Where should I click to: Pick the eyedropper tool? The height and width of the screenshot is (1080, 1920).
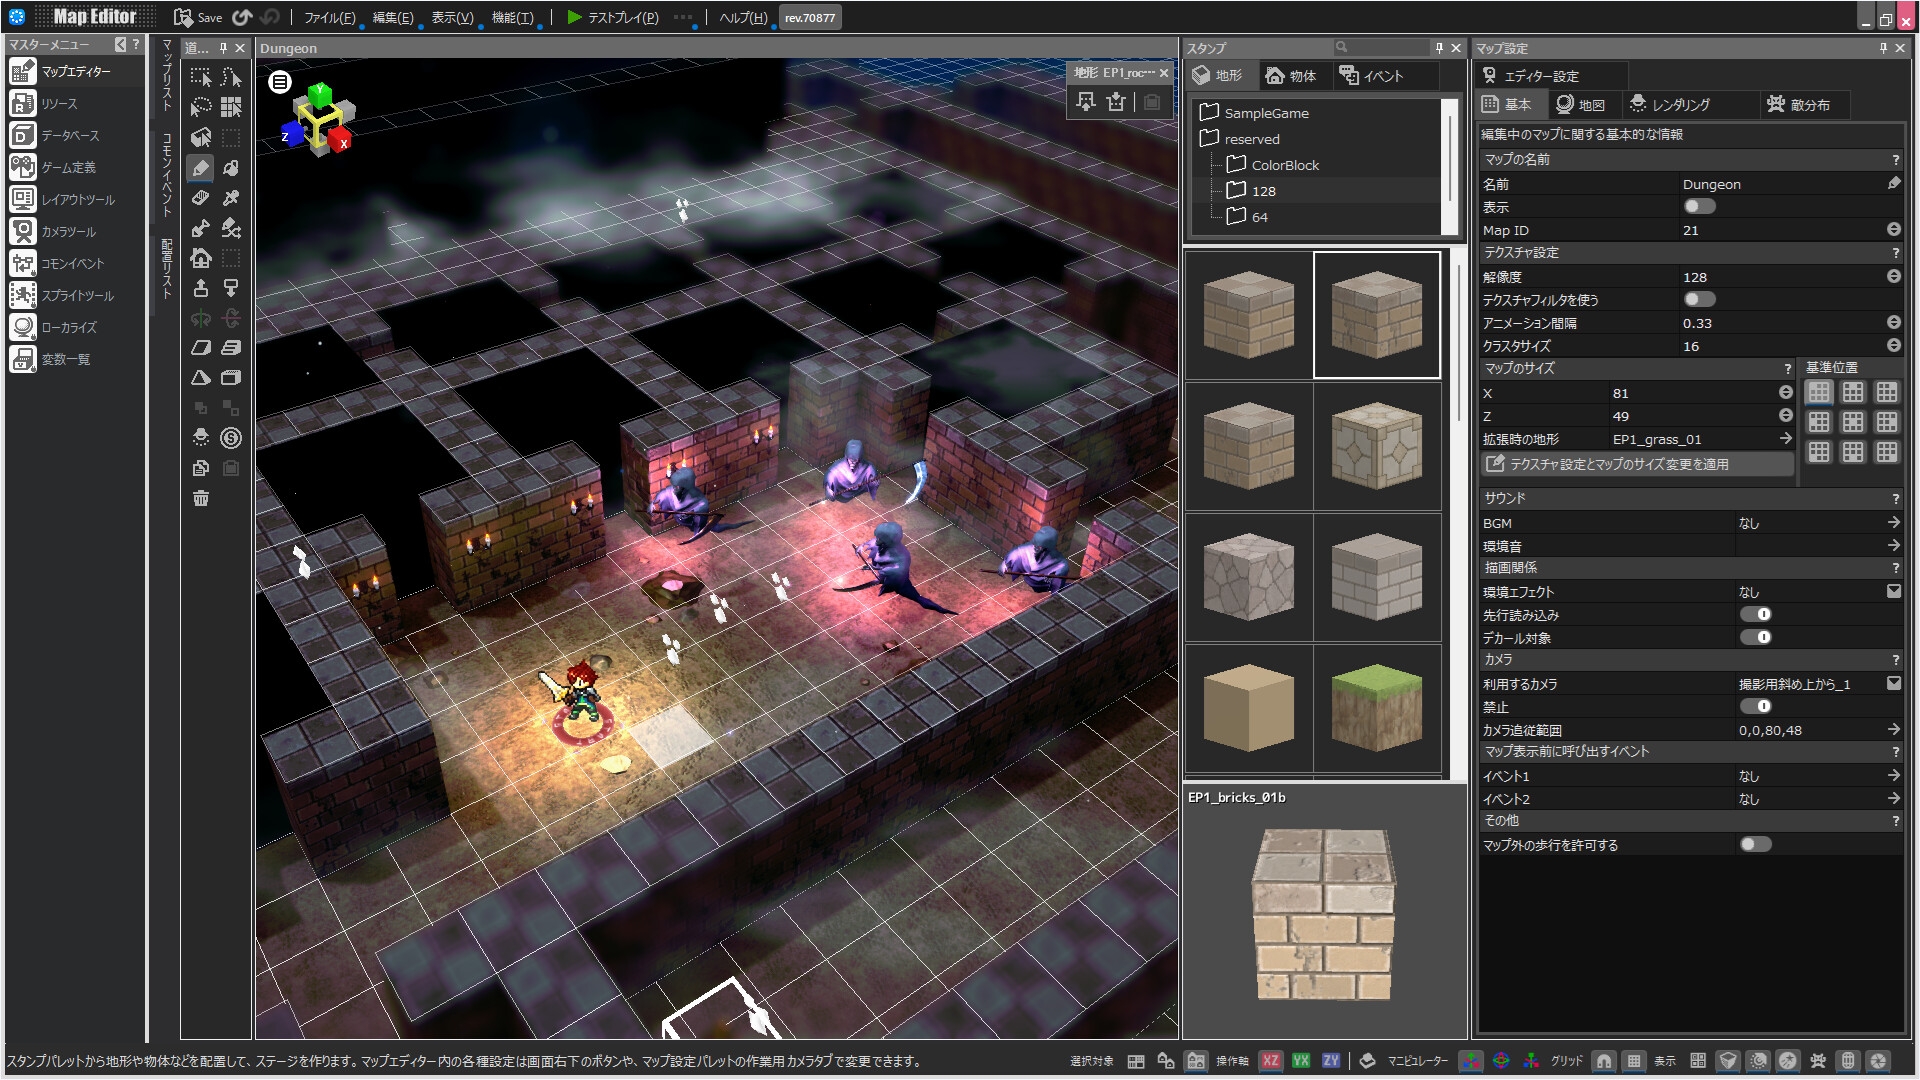click(x=231, y=198)
